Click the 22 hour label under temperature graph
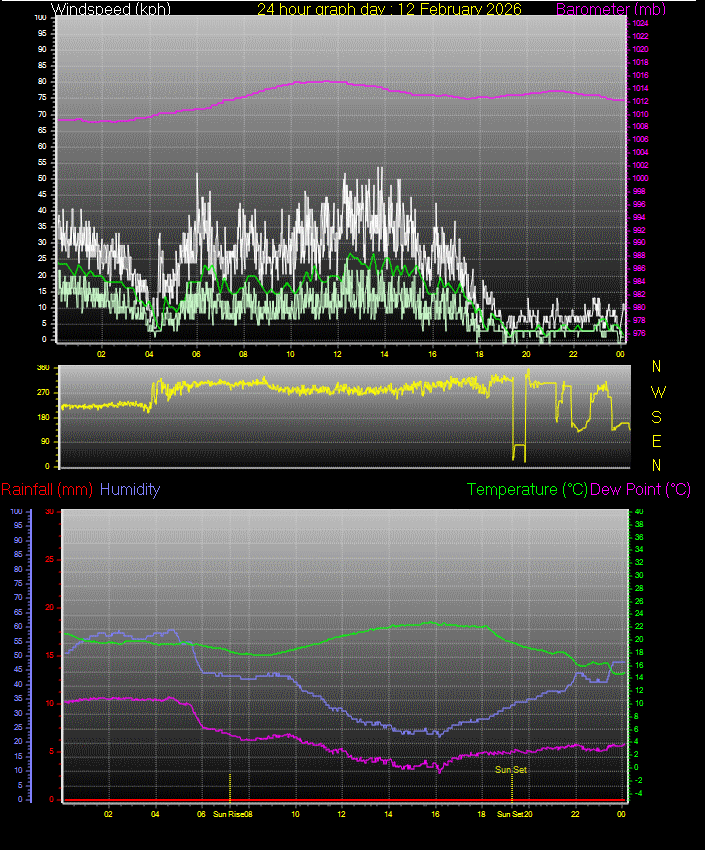 pyautogui.click(x=575, y=814)
